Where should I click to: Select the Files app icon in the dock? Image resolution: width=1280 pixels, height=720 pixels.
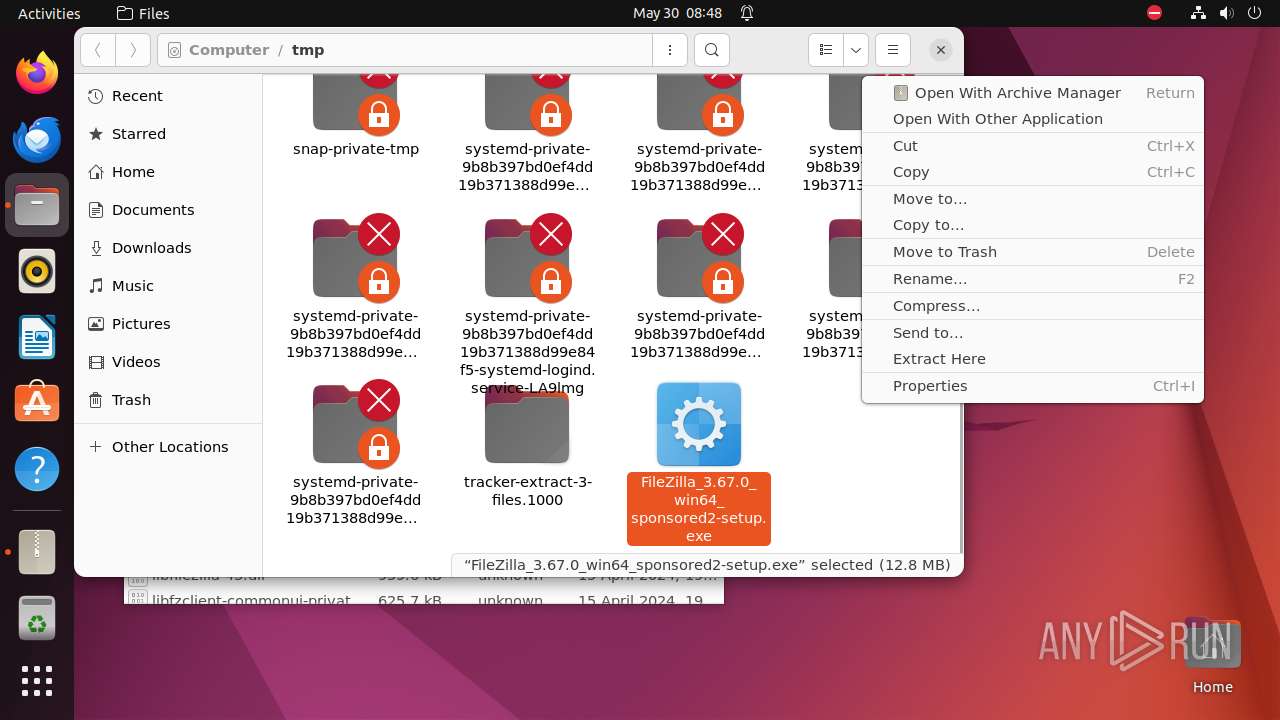[37, 205]
